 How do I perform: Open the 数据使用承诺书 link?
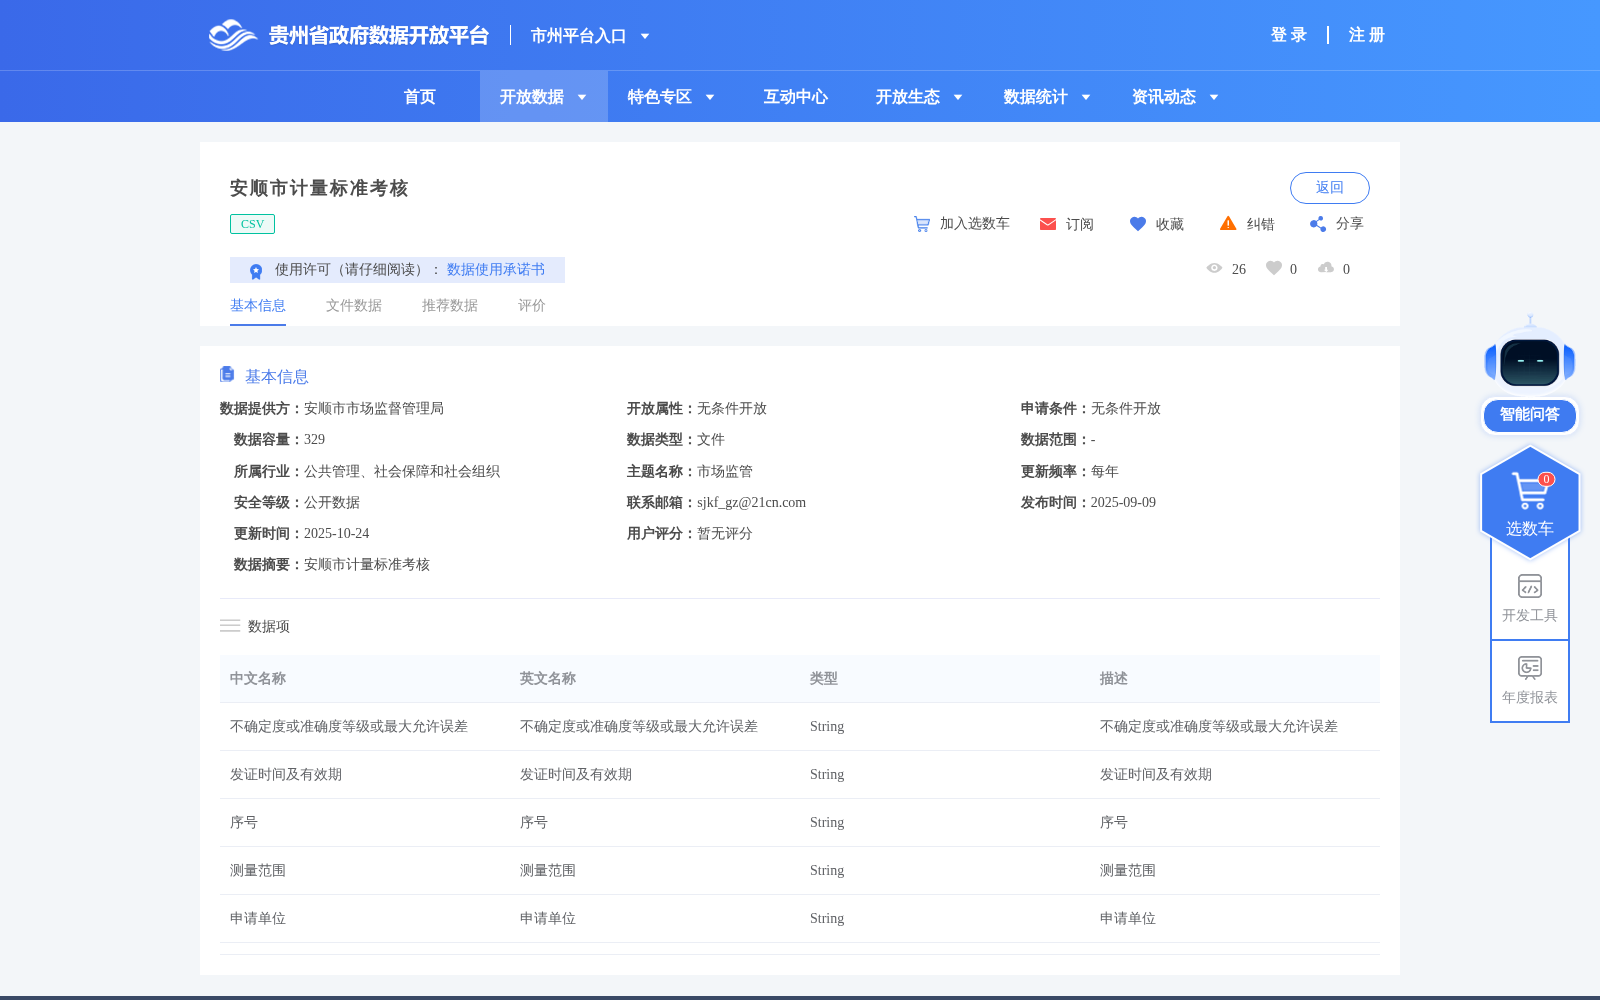click(496, 270)
